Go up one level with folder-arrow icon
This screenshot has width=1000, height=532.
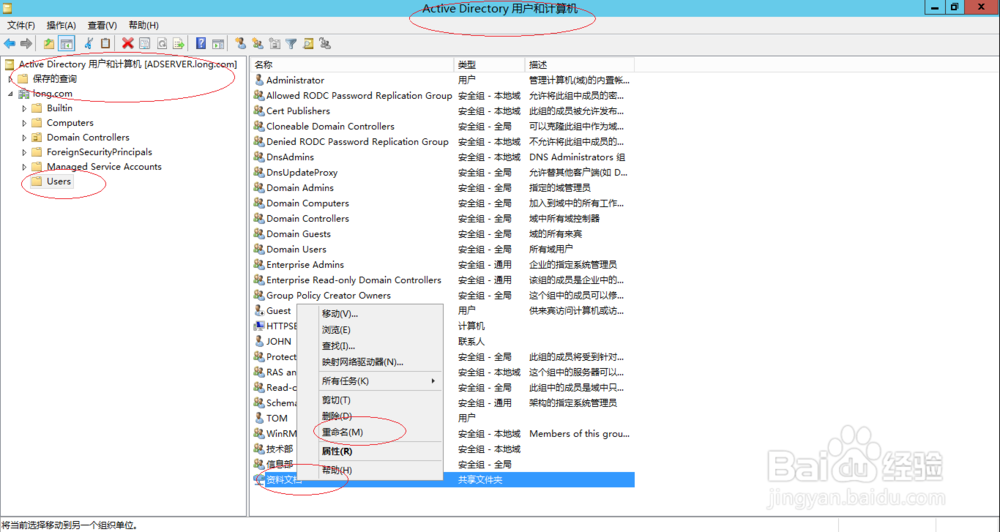[x=49, y=43]
